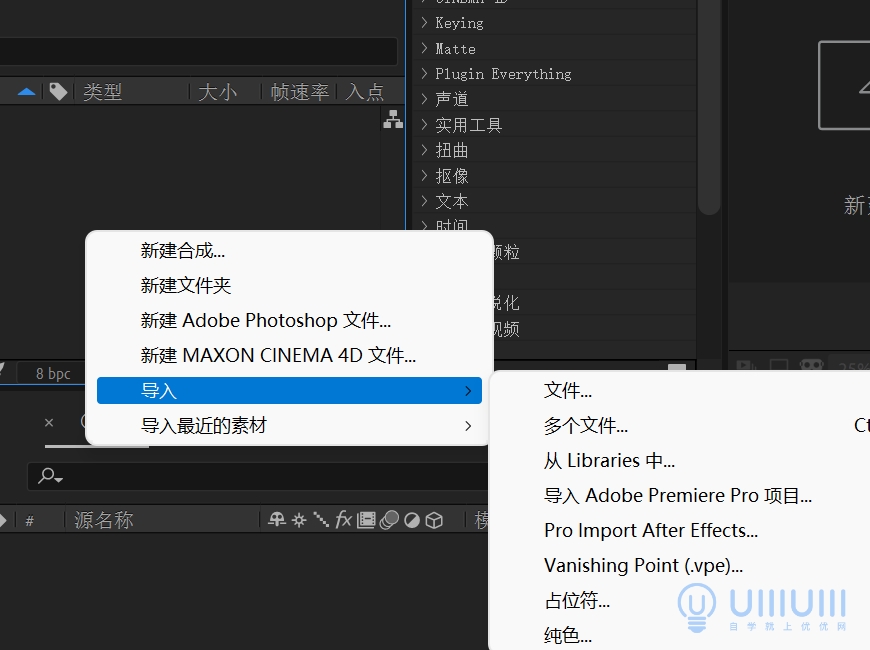The image size is (870, 650).
Task: Select 新建 MAXON CINEMA 4D 文件... entry
Action: click(289, 355)
